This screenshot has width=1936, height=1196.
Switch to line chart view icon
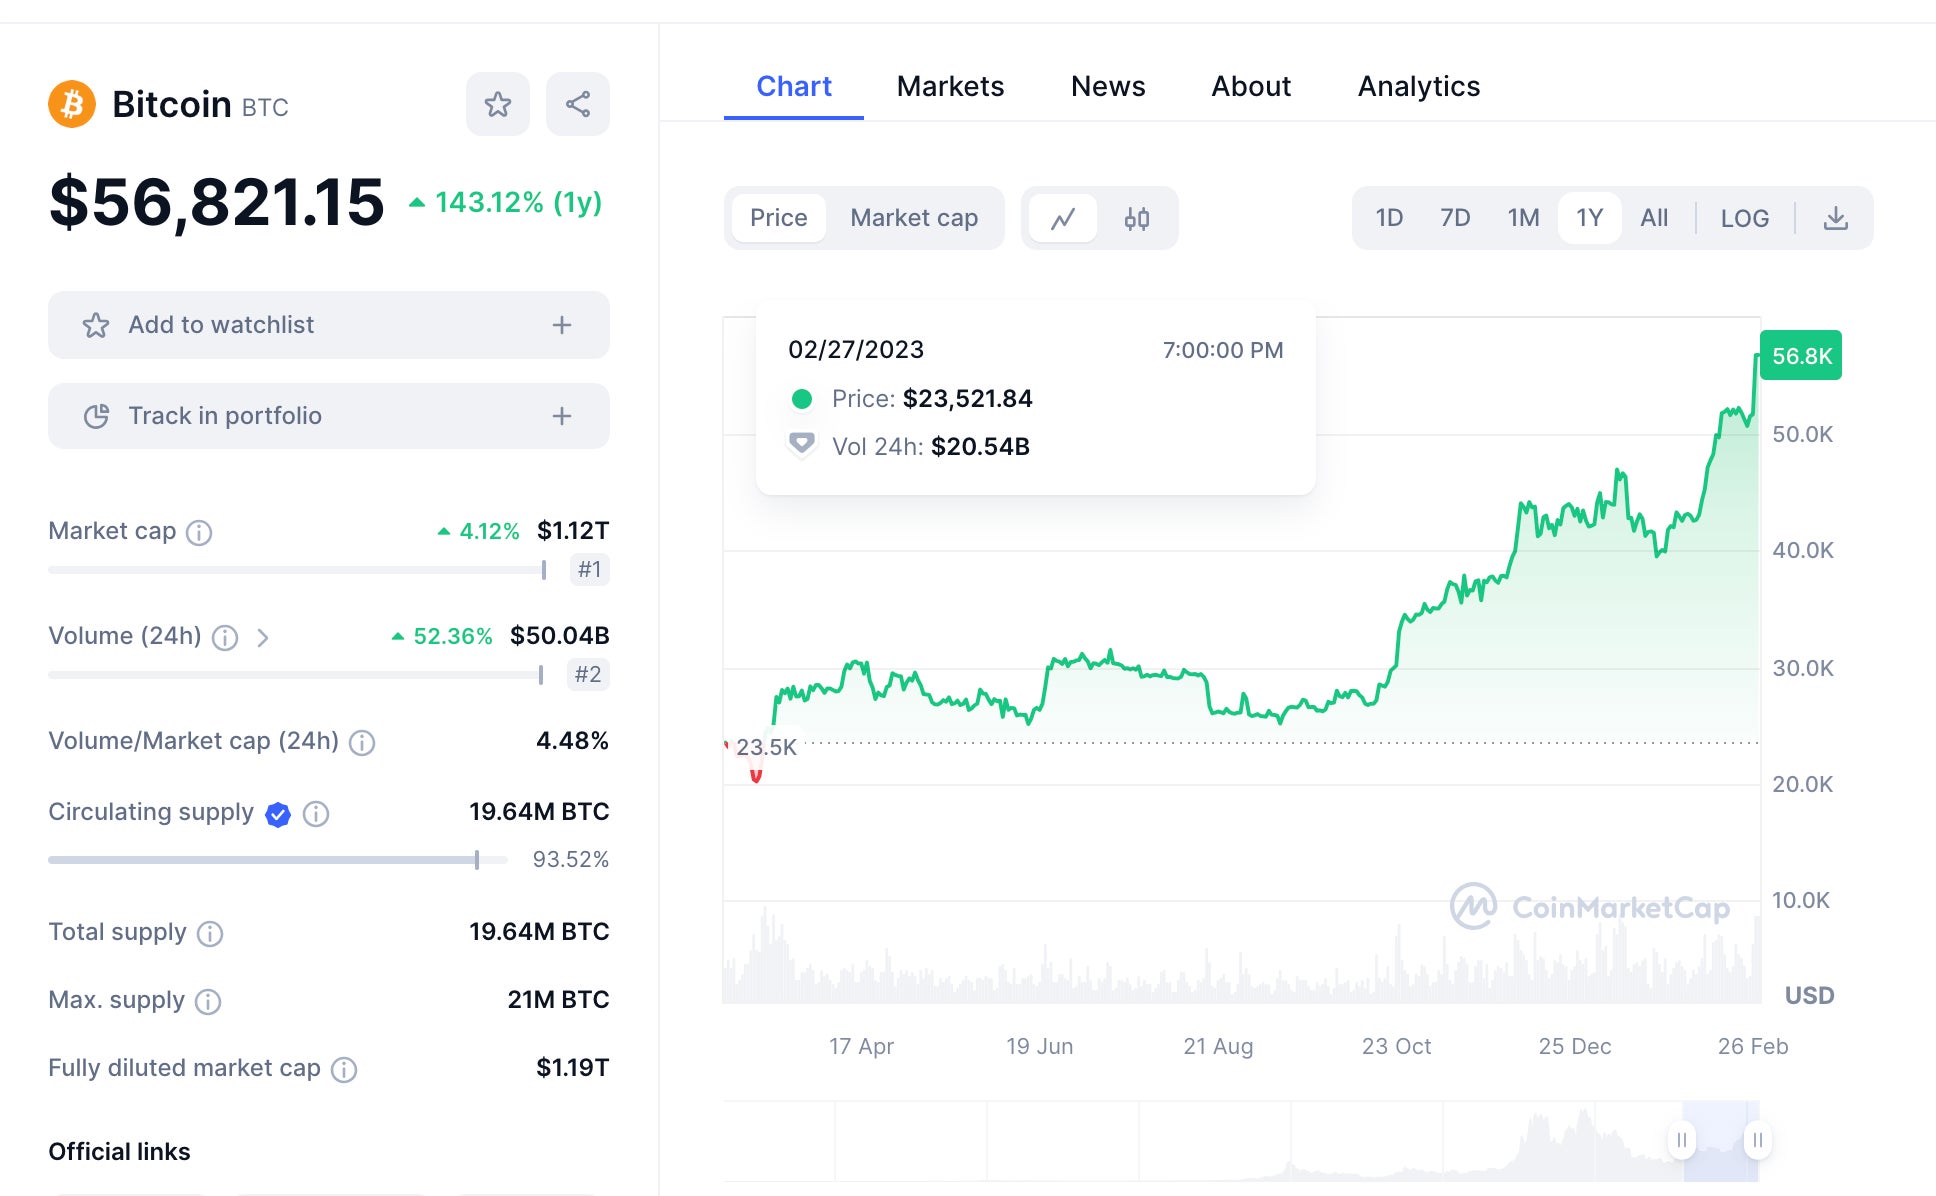(1063, 218)
